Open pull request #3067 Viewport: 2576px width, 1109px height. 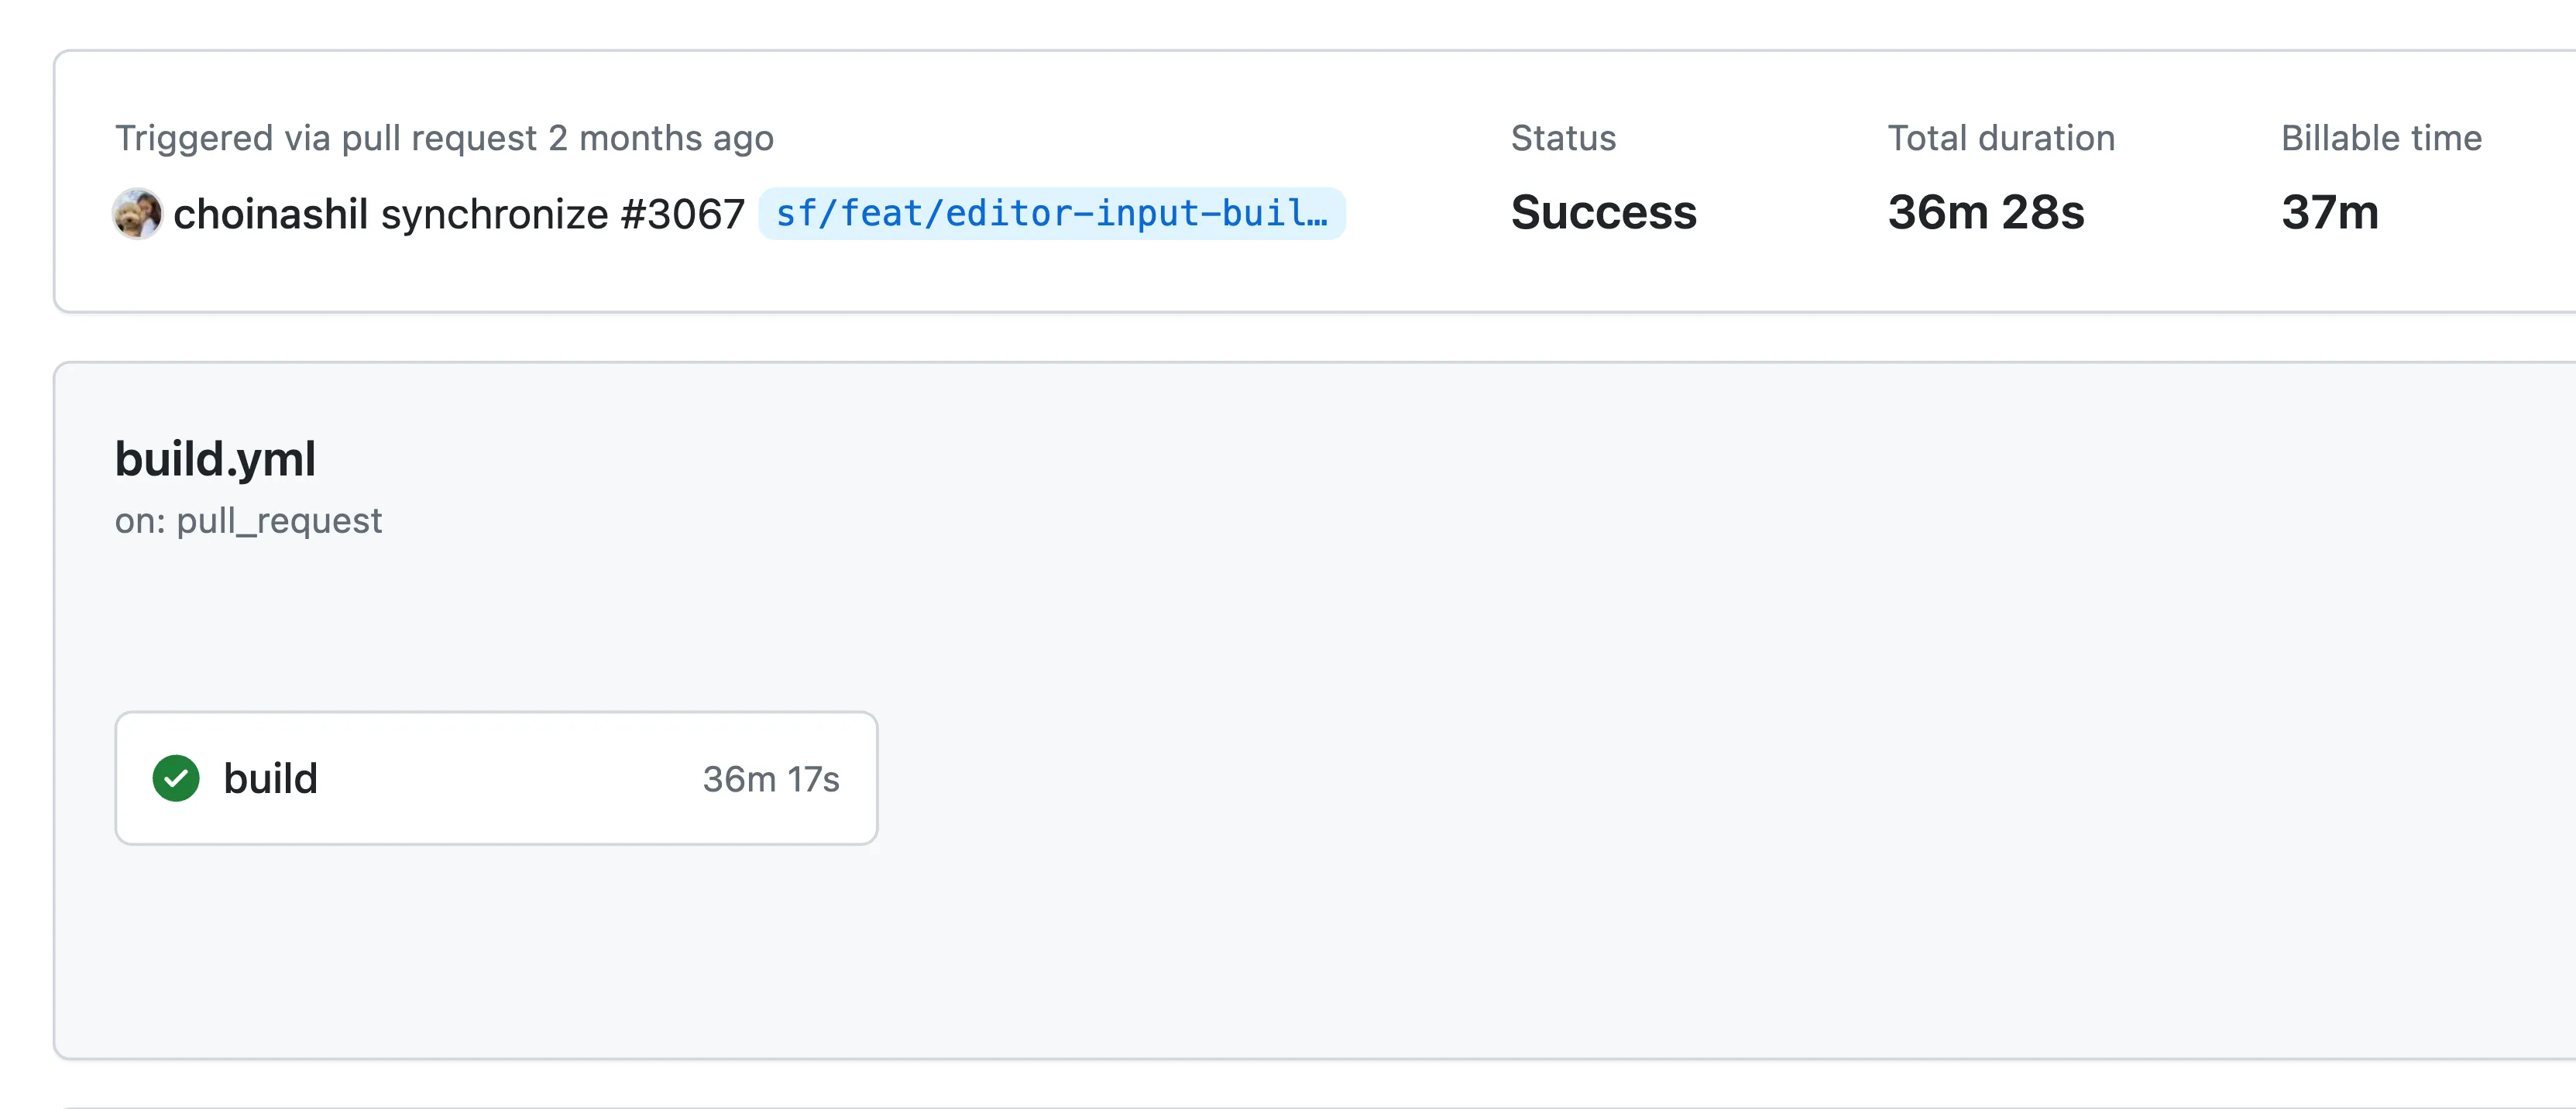(683, 214)
